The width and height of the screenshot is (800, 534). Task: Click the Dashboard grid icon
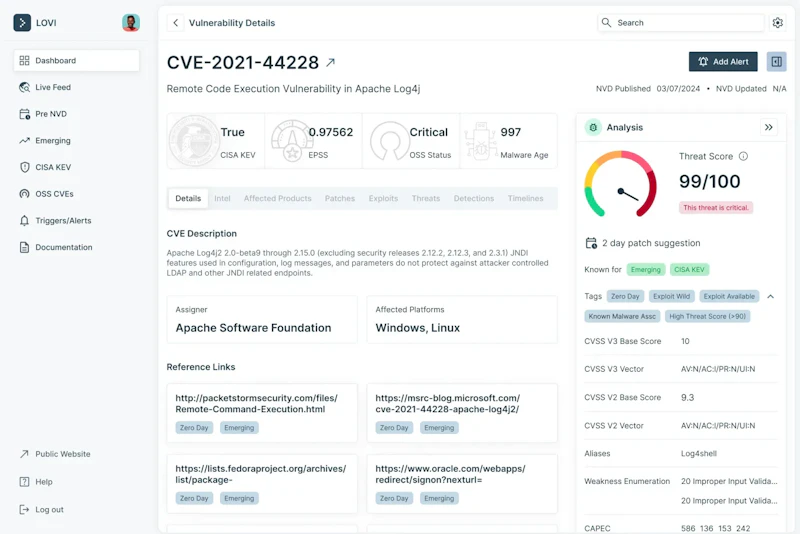click(x=24, y=61)
